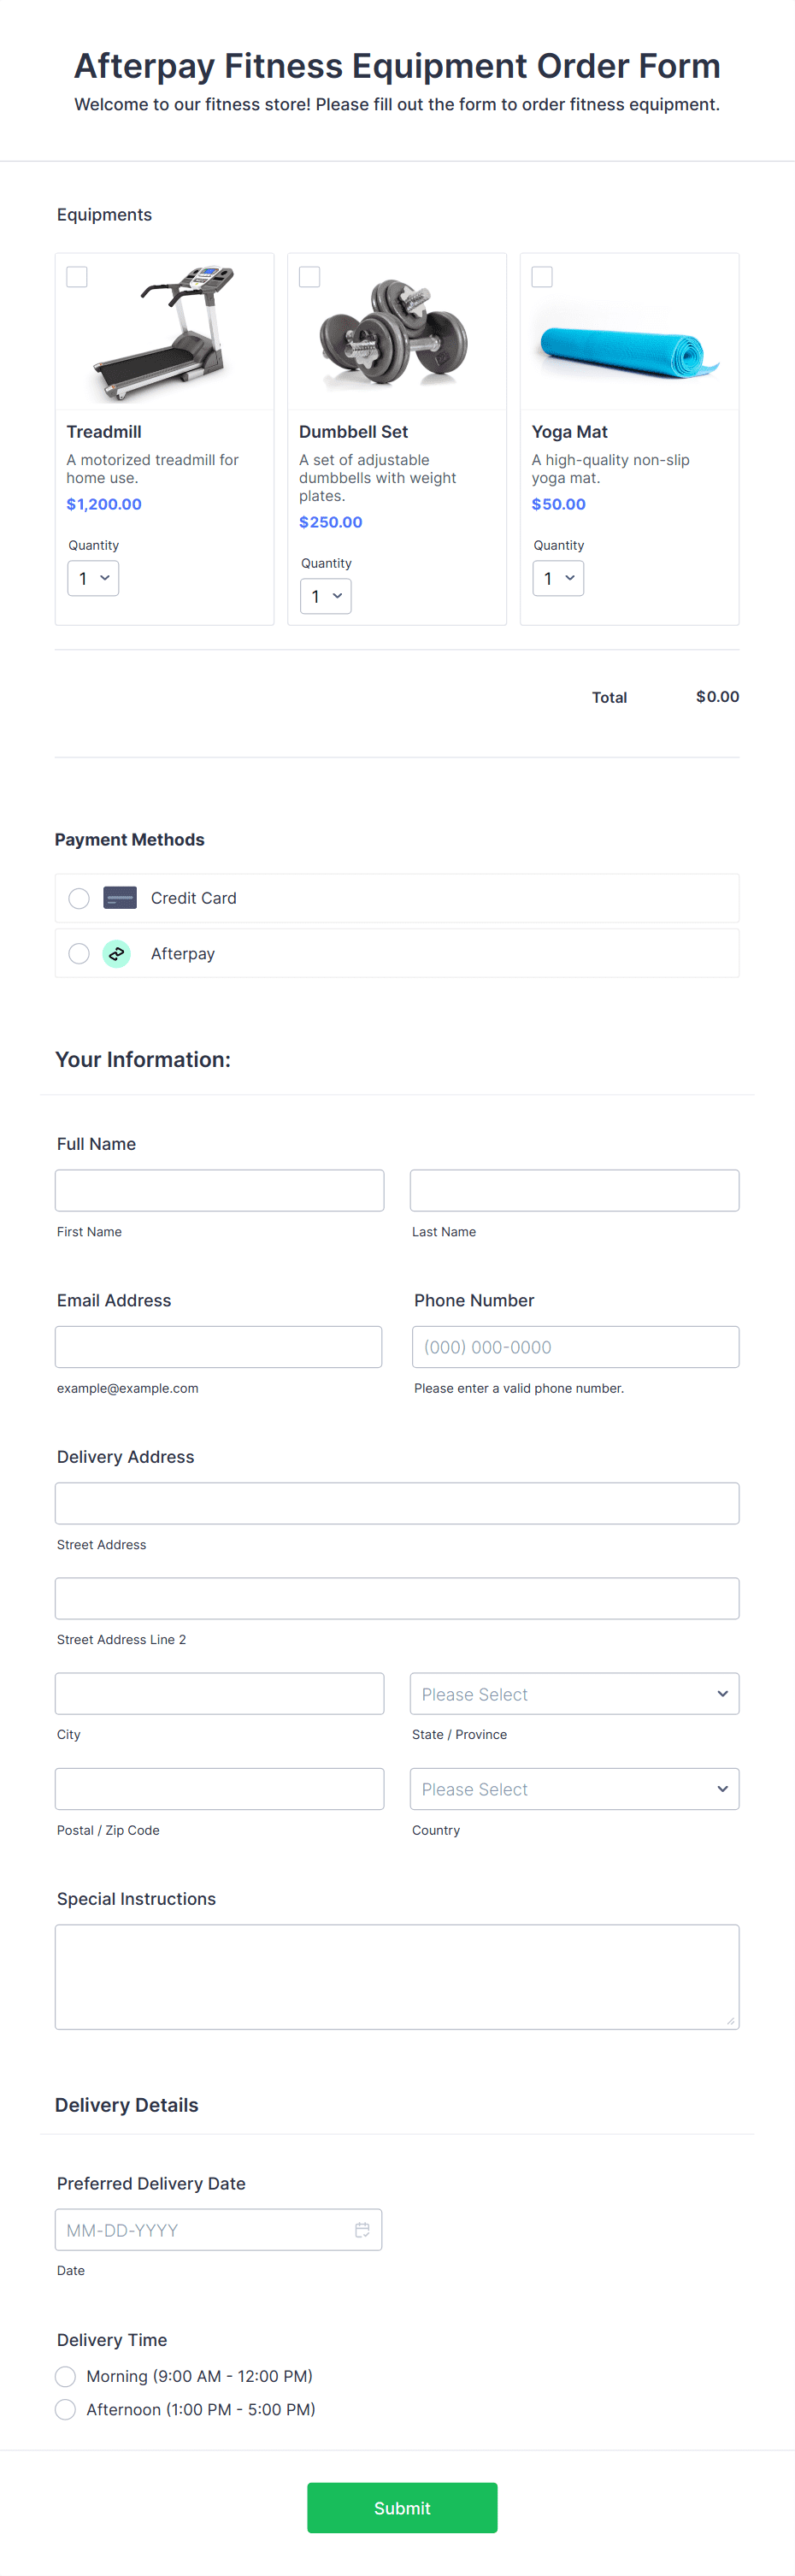This screenshot has width=795, height=2576.
Task: Expand the State / Province dropdown
Action: pyautogui.click(x=574, y=1694)
